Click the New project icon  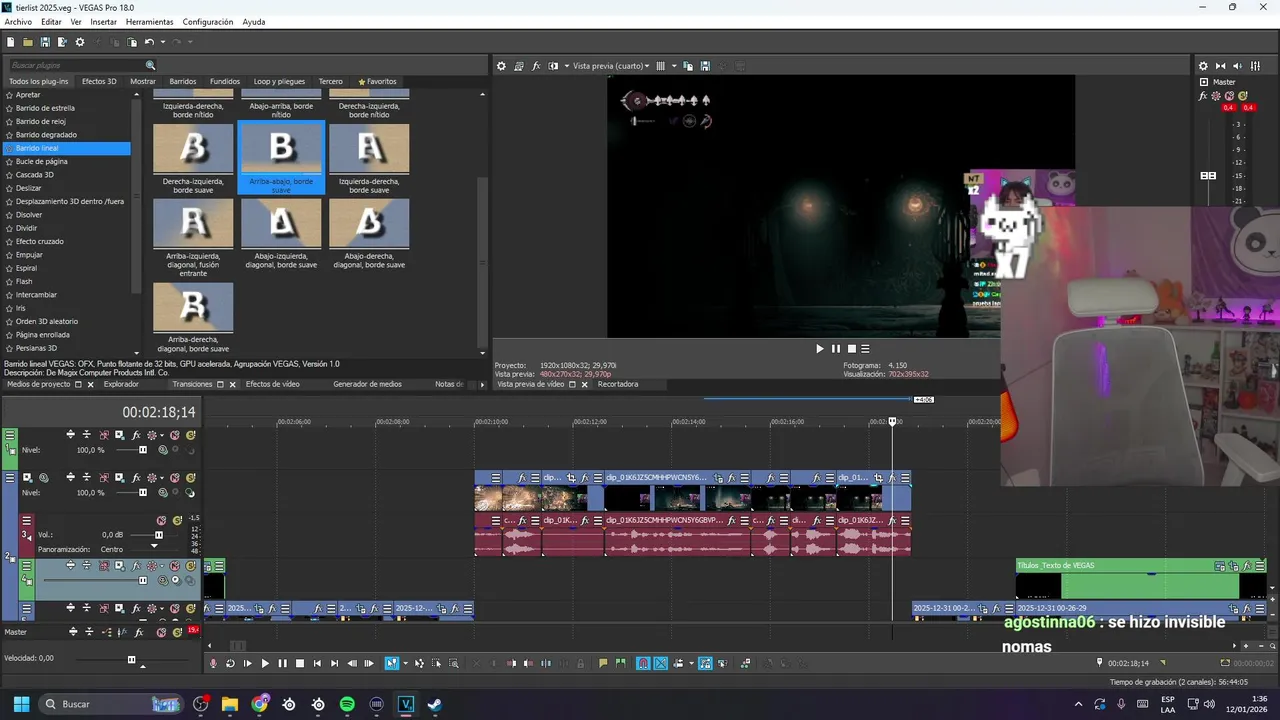[10, 42]
